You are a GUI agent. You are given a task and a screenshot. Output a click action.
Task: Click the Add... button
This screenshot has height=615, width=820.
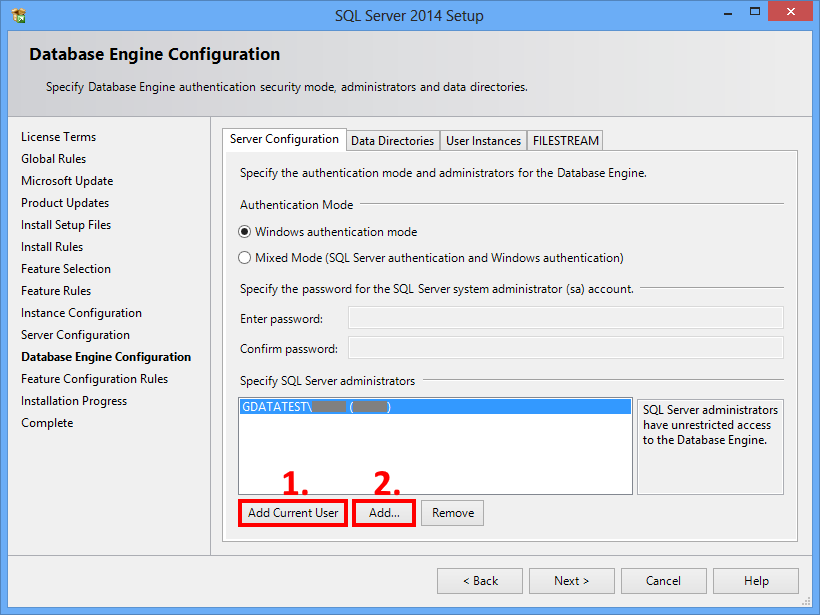point(384,513)
